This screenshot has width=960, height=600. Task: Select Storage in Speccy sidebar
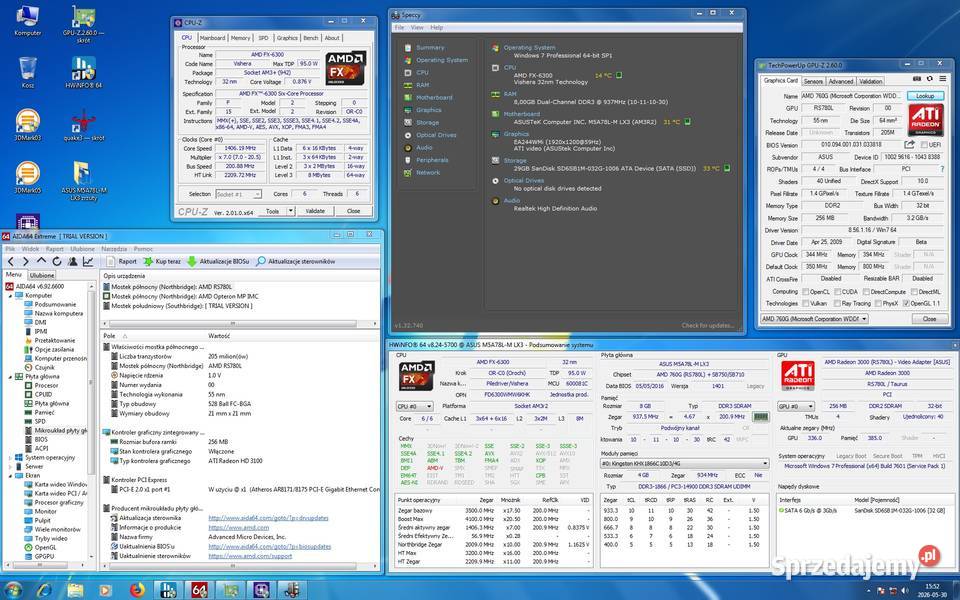(x=427, y=122)
